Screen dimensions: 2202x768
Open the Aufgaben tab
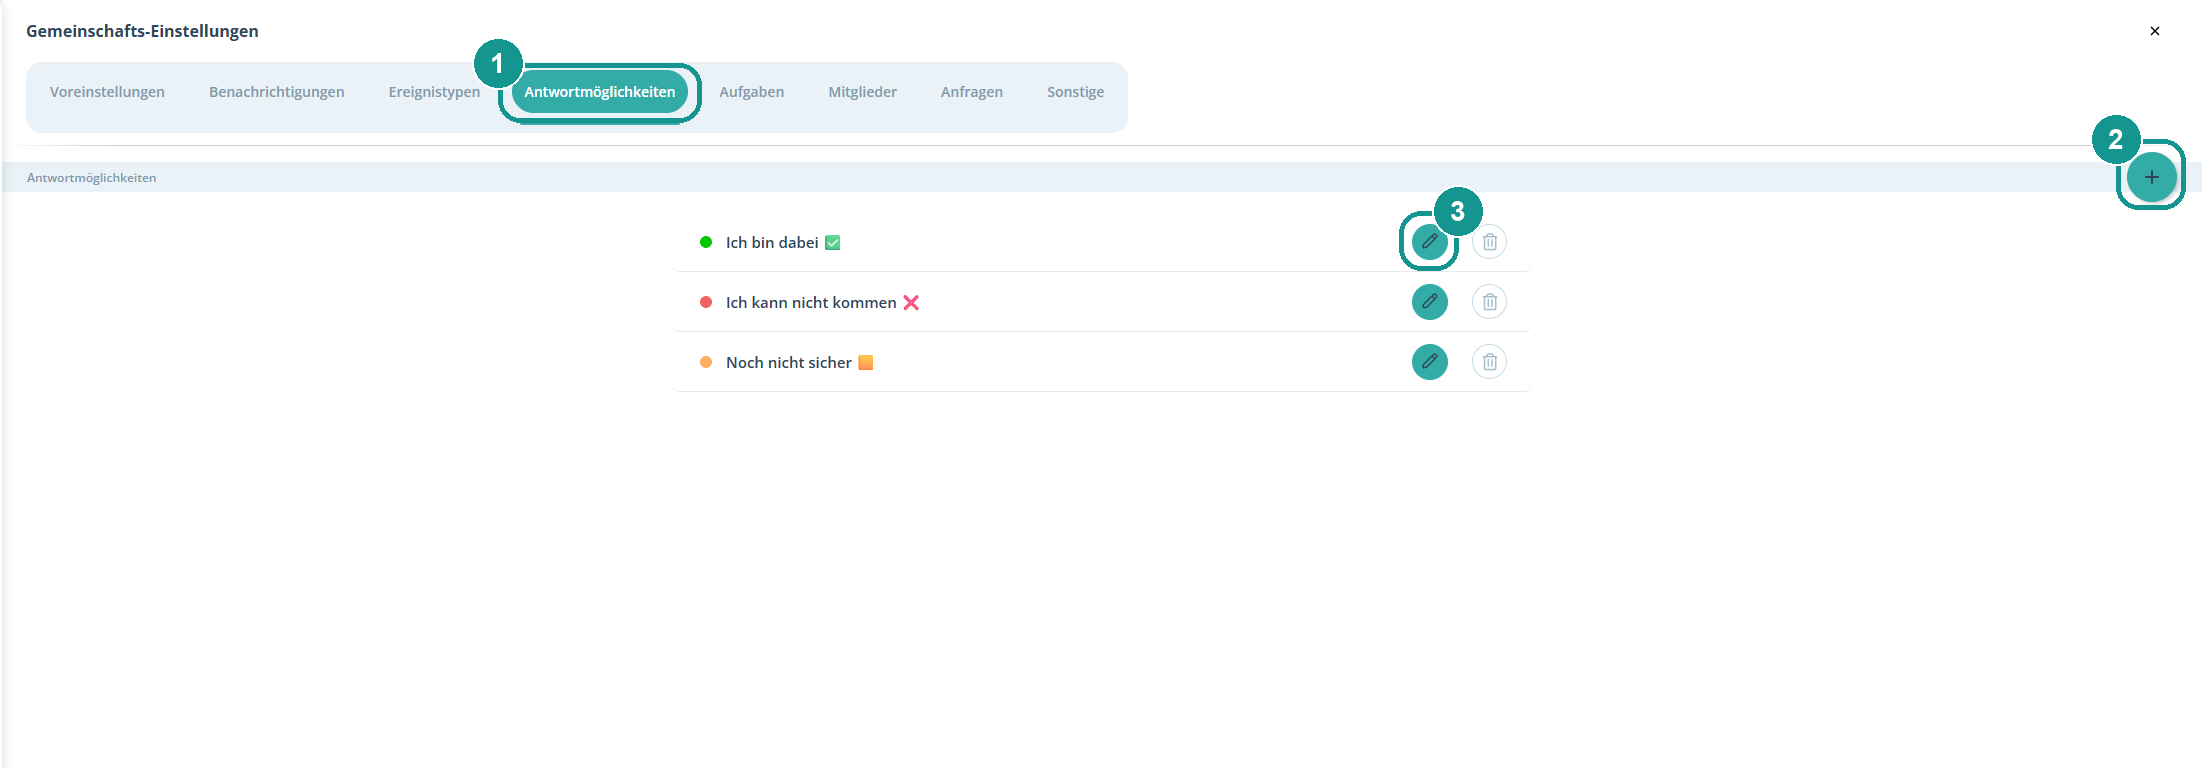(751, 92)
